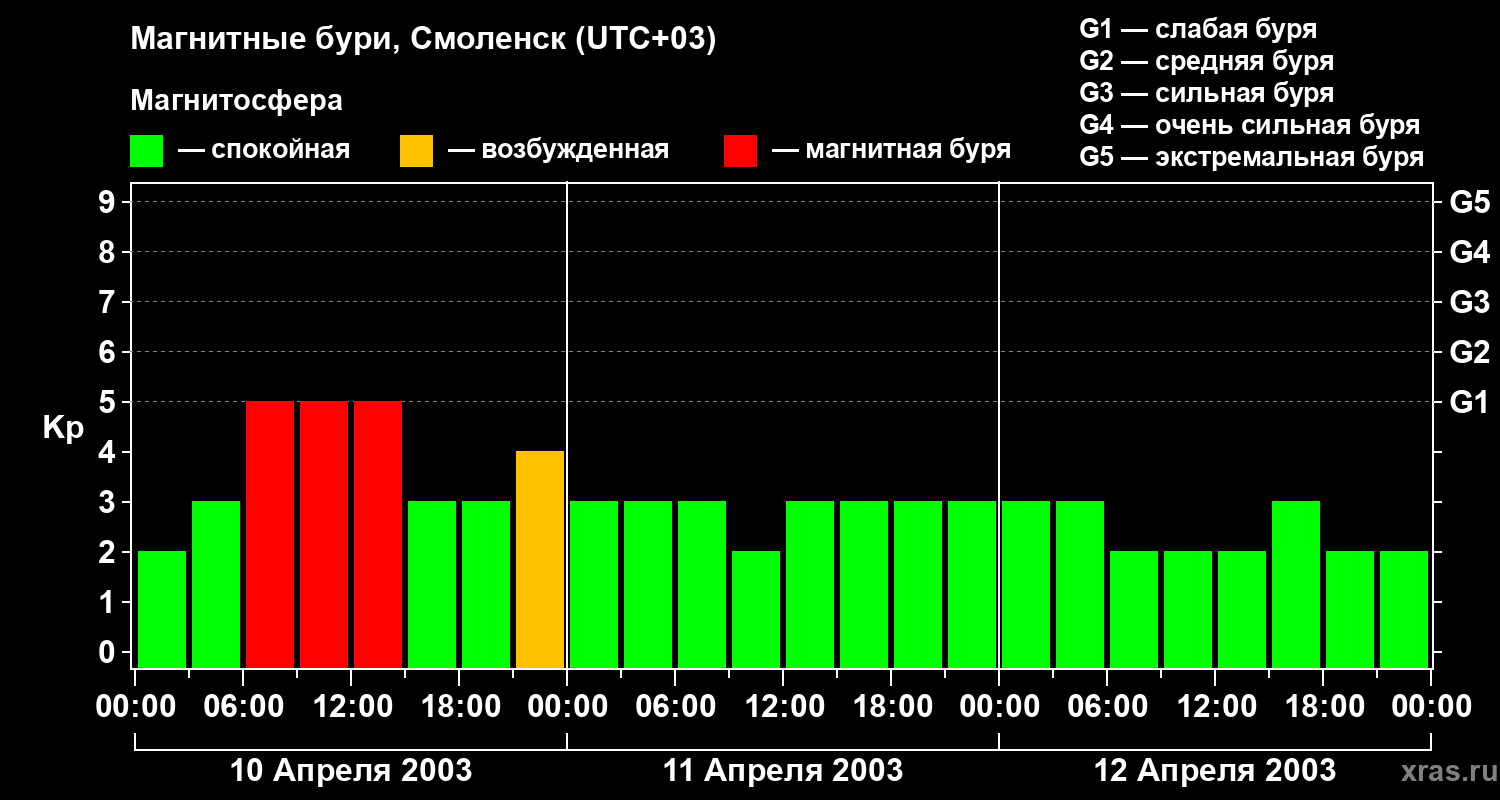This screenshot has width=1500, height=800.
Task: Click the Kp 2 bar at midday on 11 April
Action: pyautogui.click(x=756, y=609)
